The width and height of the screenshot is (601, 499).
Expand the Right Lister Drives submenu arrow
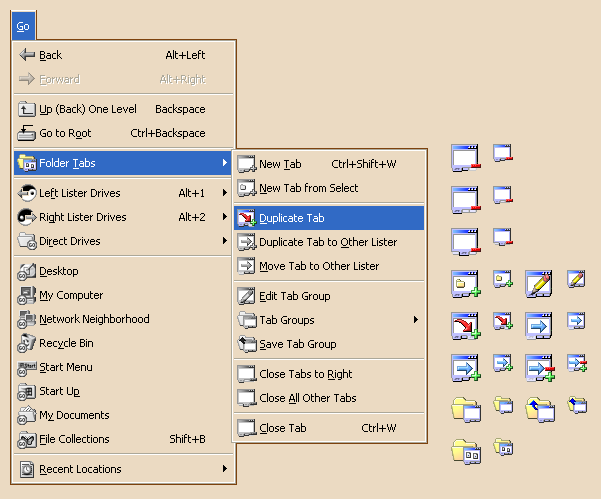pos(225,217)
